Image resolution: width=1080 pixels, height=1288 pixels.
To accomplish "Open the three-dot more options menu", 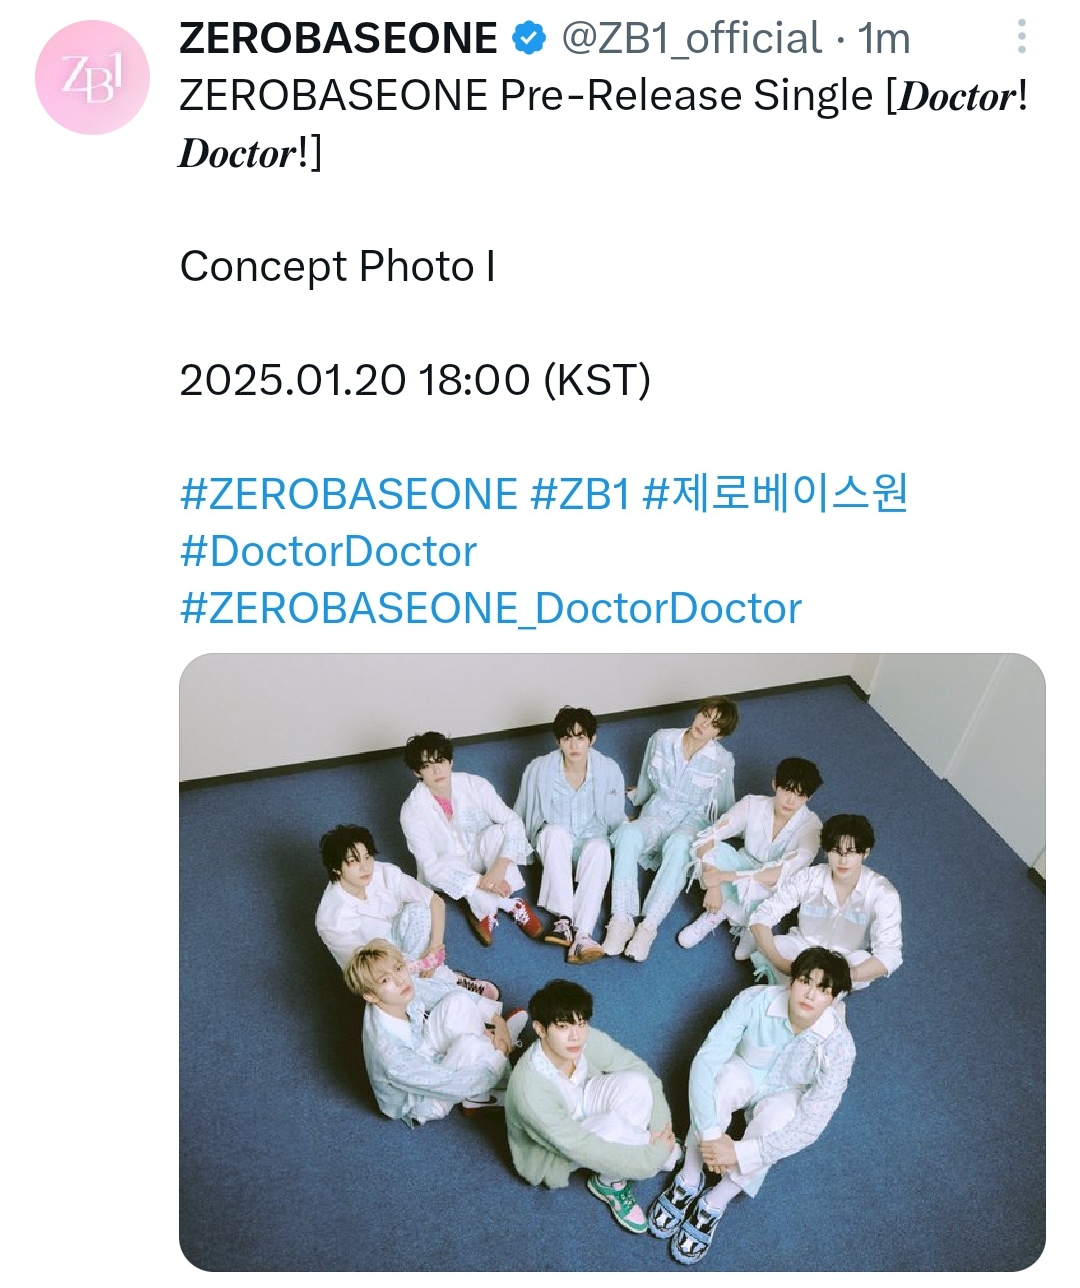I will 1021,37.
